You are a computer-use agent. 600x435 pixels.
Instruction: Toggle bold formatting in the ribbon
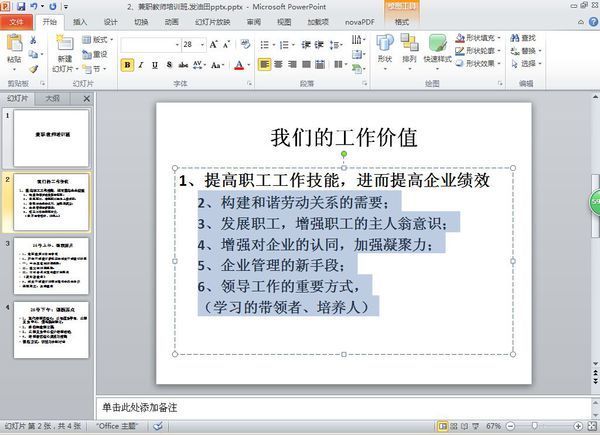click(127, 65)
